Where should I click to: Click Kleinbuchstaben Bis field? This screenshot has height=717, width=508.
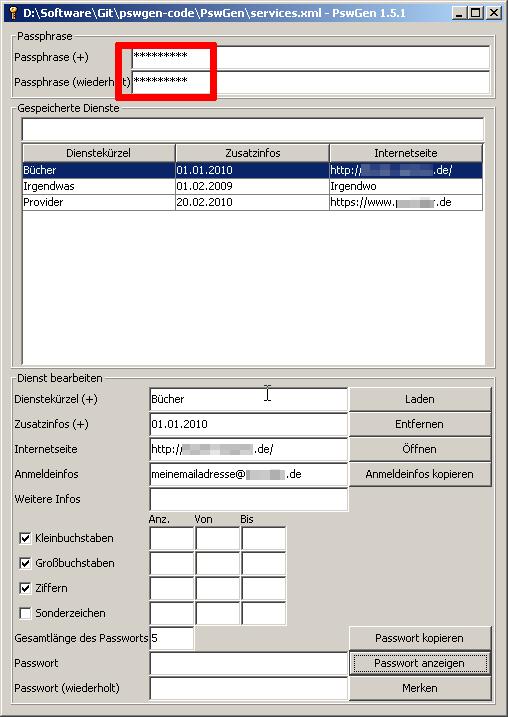pos(264,538)
